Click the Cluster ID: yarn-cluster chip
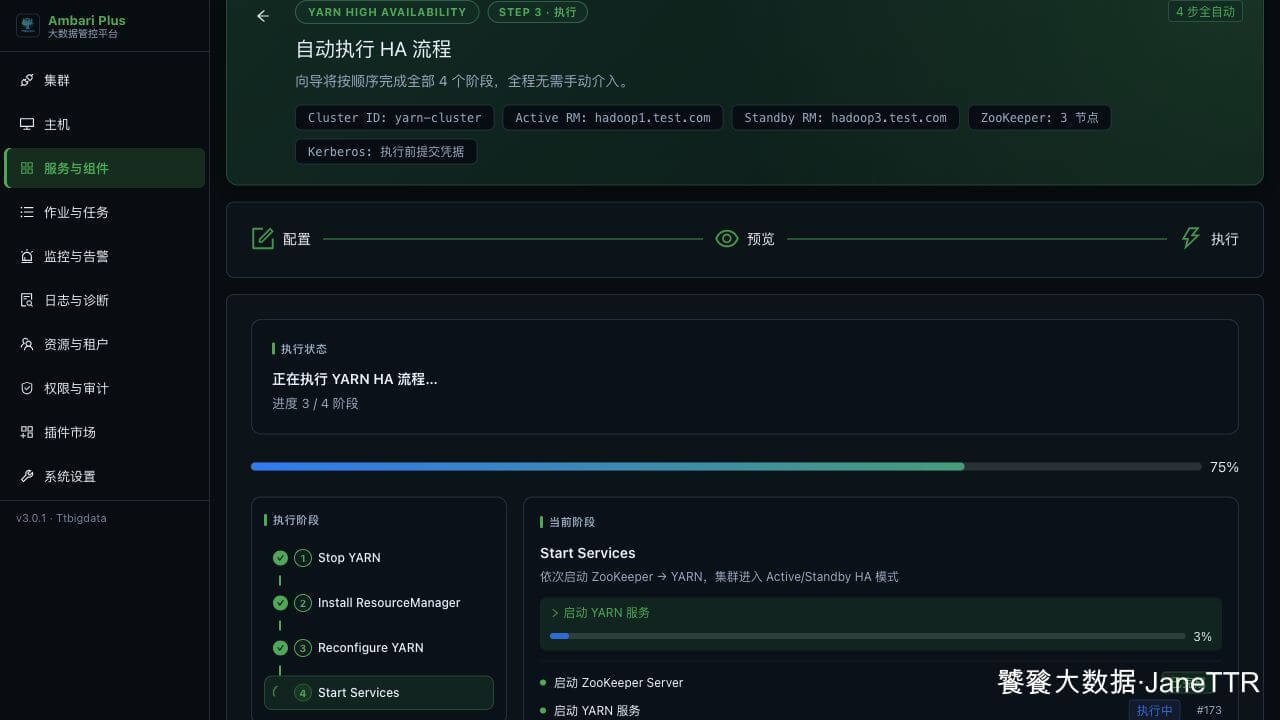Image resolution: width=1280 pixels, height=720 pixels. pos(395,118)
